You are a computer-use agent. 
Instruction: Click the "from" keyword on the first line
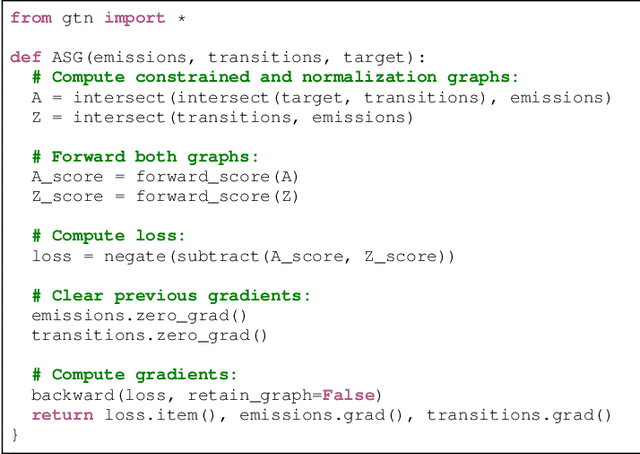pyautogui.click(x=30, y=18)
